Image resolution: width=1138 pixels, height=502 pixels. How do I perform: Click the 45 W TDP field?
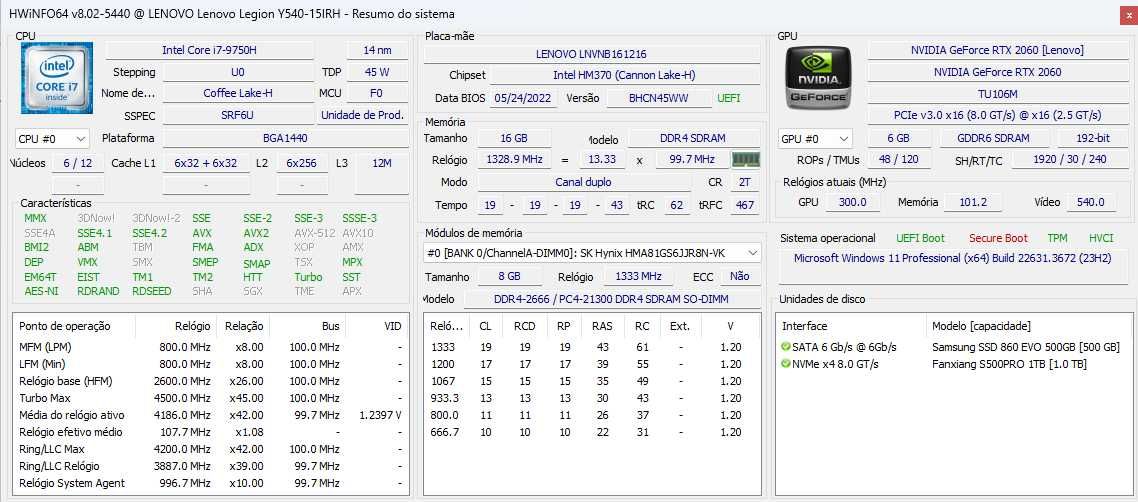[377, 72]
